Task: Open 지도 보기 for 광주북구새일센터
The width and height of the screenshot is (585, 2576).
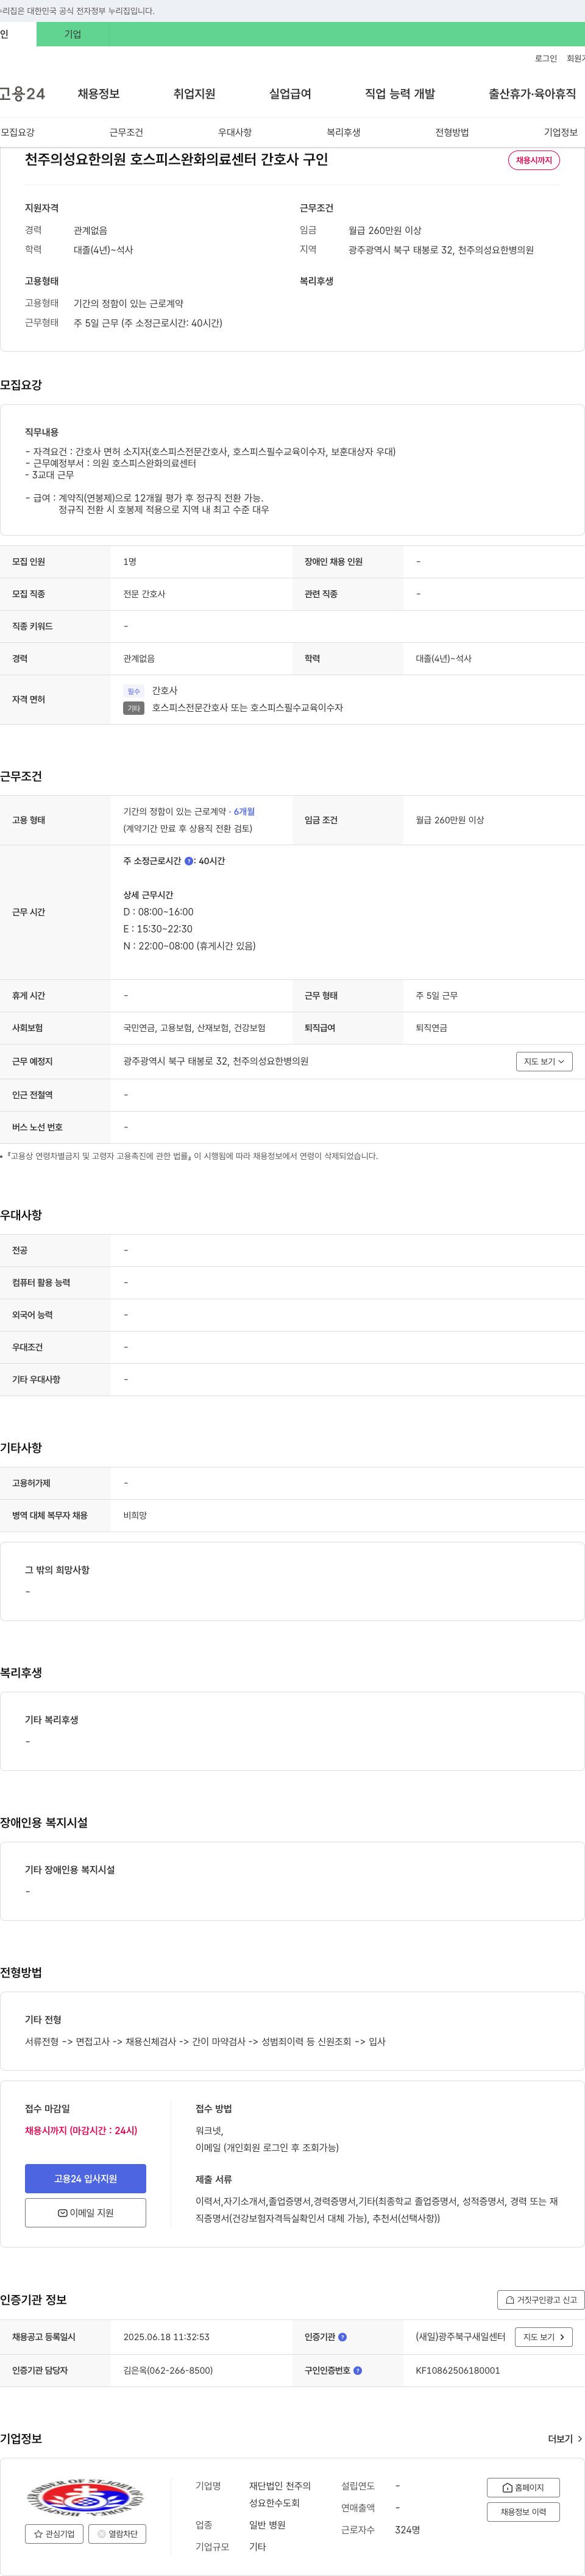Action: [x=544, y=2337]
